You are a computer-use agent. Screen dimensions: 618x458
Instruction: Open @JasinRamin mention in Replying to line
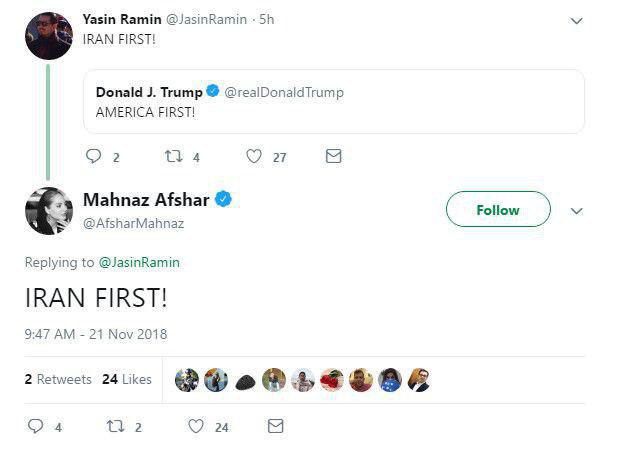(139, 262)
